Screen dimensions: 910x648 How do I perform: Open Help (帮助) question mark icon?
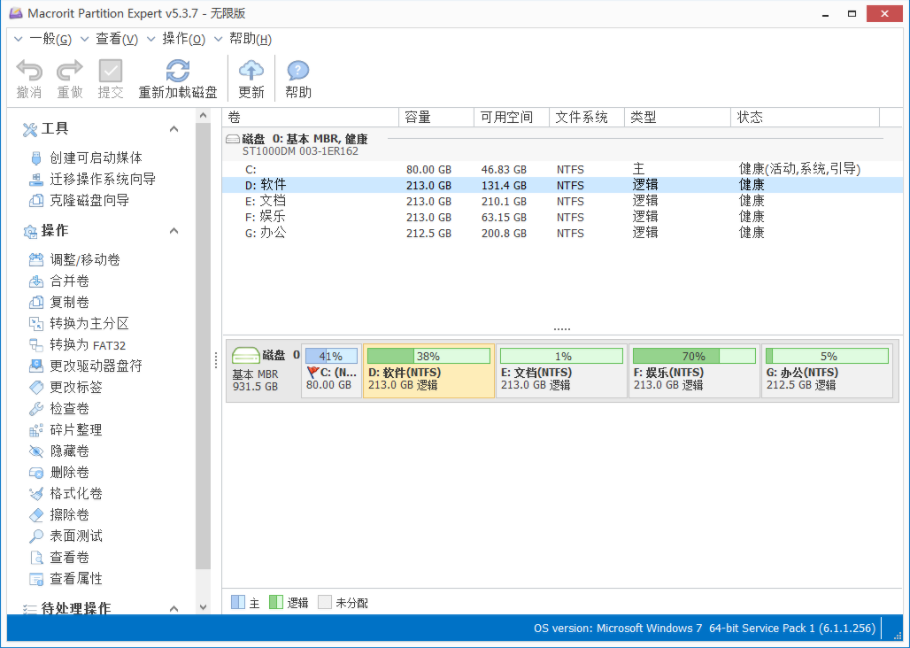pyautogui.click(x=298, y=71)
